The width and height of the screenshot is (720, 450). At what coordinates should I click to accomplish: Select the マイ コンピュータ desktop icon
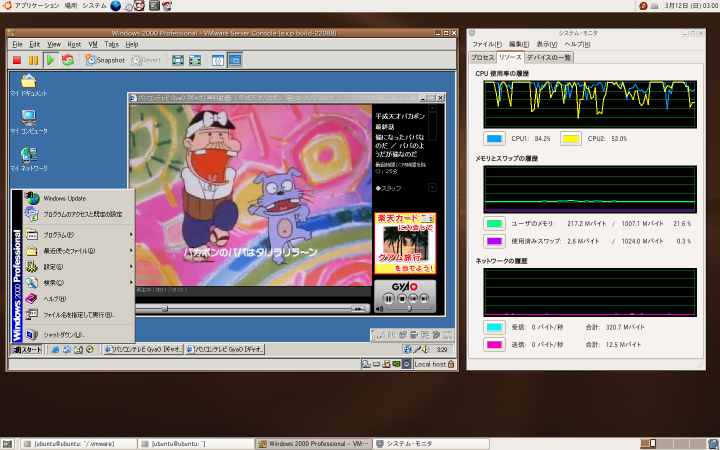tap(28, 122)
